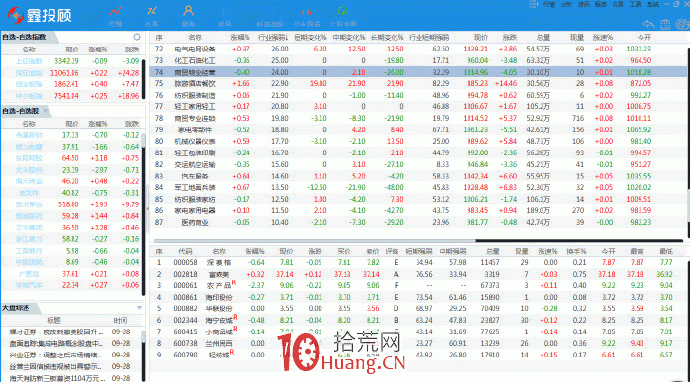
Task: Open watchlist stock 贵州茅台 priced 516.80
Action: 71,205
